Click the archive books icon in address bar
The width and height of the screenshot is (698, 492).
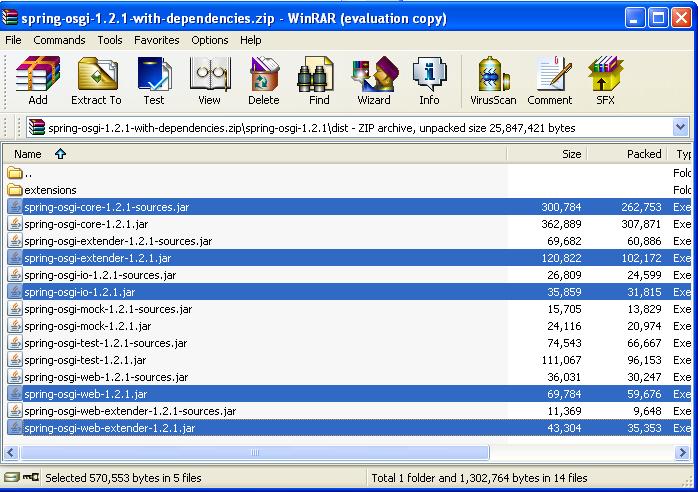click(37, 127)
